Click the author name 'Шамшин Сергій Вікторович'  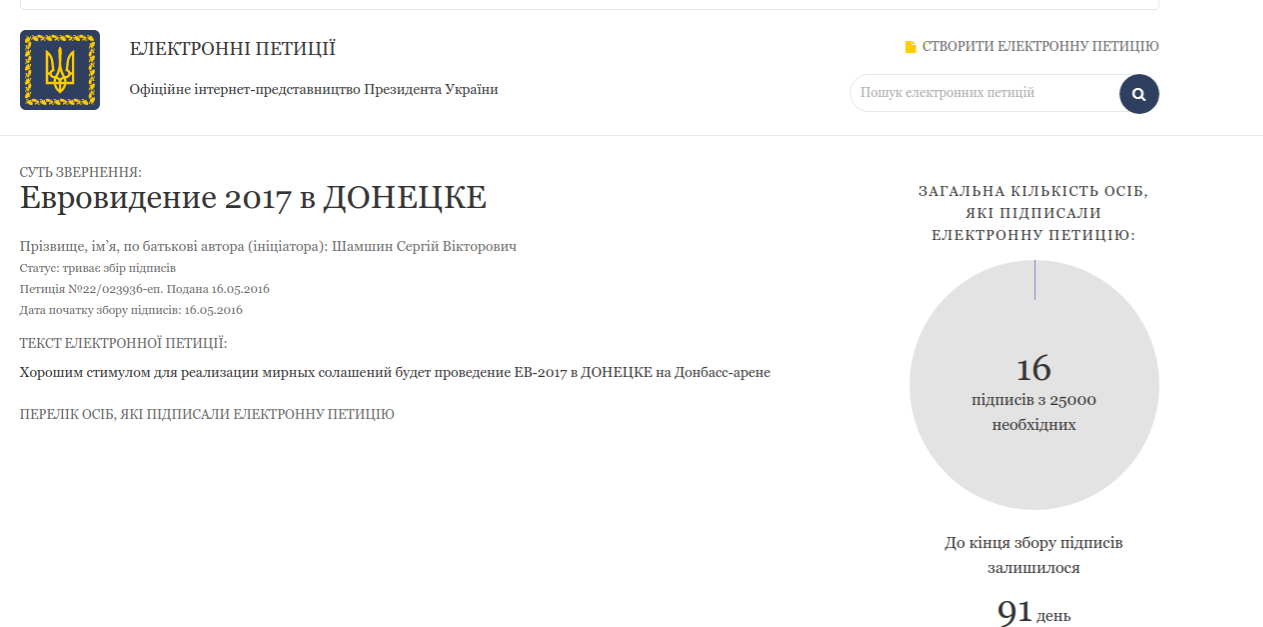click(423, 246)
